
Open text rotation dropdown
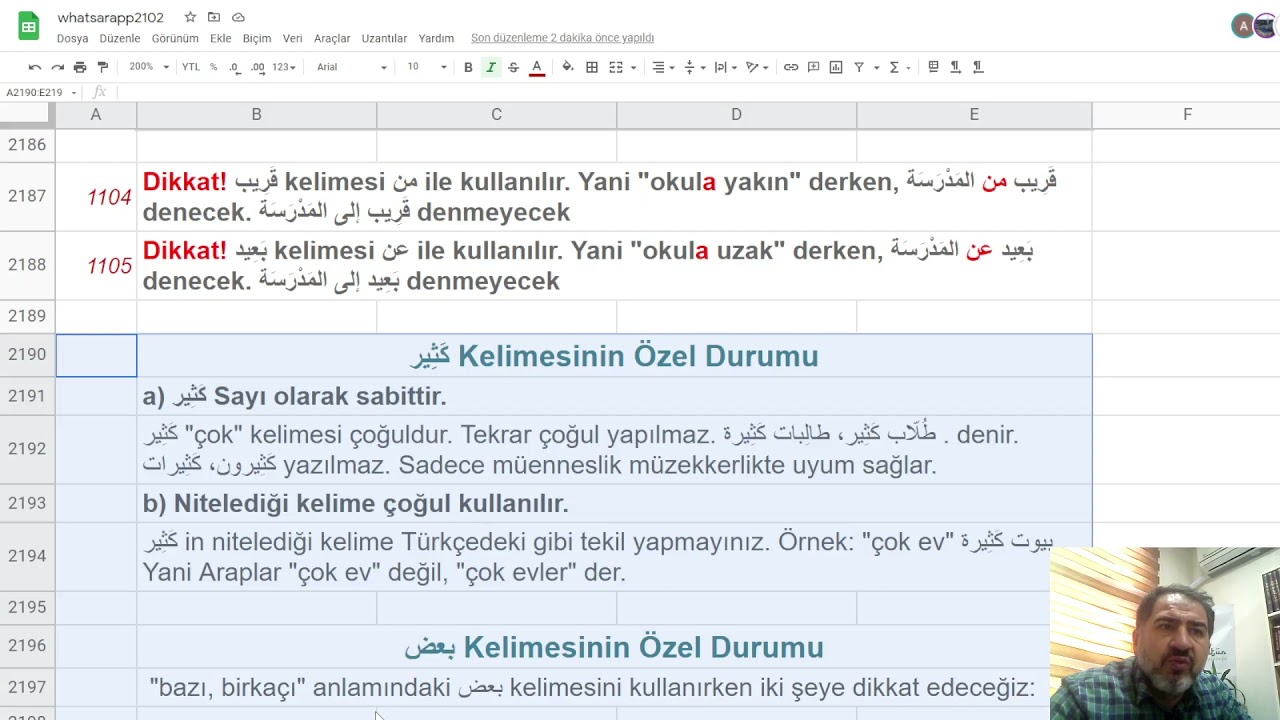tap(757, 67)
